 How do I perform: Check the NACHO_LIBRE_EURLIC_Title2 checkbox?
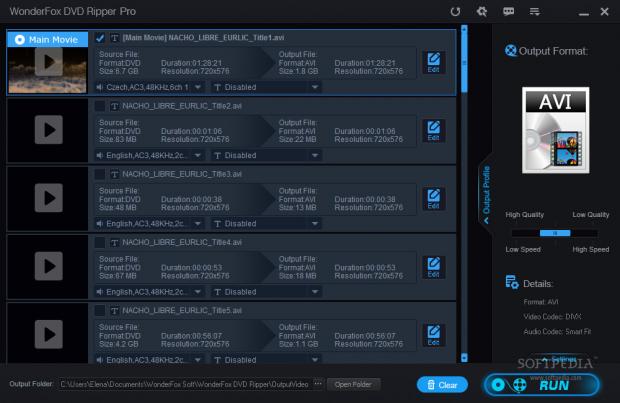pos(100,106)
